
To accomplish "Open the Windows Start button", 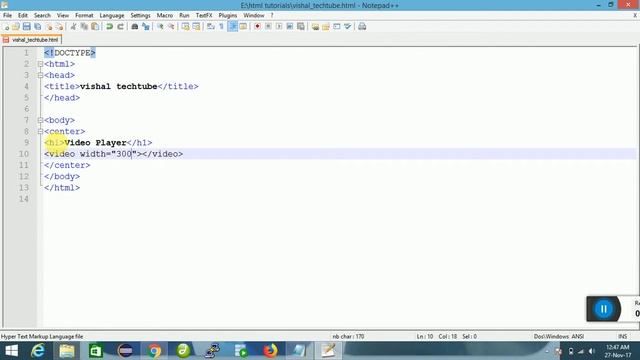I will 11,351.
